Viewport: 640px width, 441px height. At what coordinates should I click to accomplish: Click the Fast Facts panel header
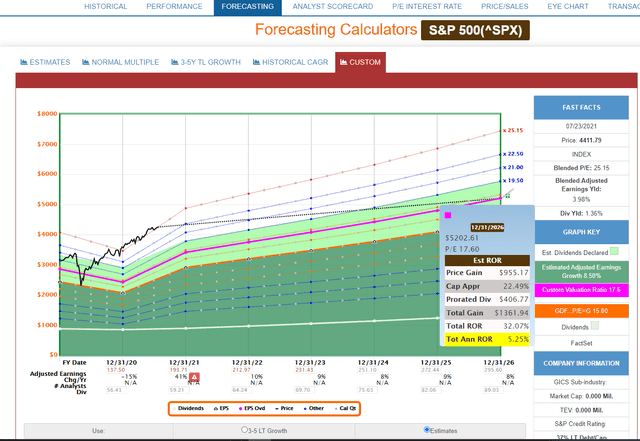click(581, 107)
